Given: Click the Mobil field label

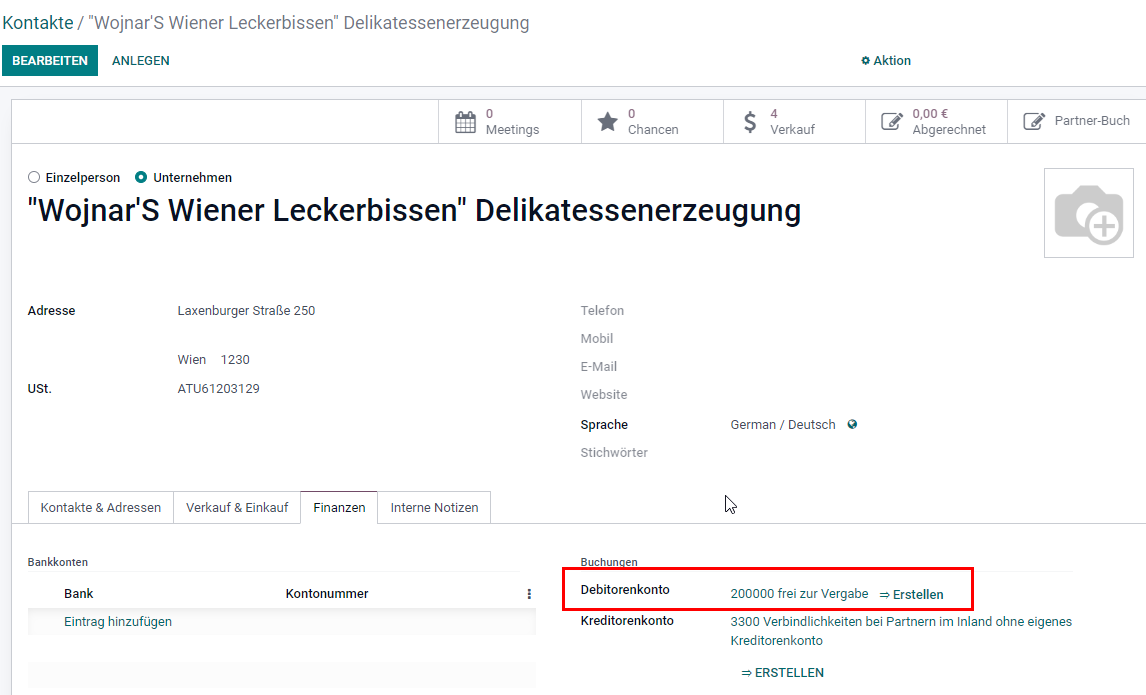Looking at the screenshot, I should pos(596,338).
